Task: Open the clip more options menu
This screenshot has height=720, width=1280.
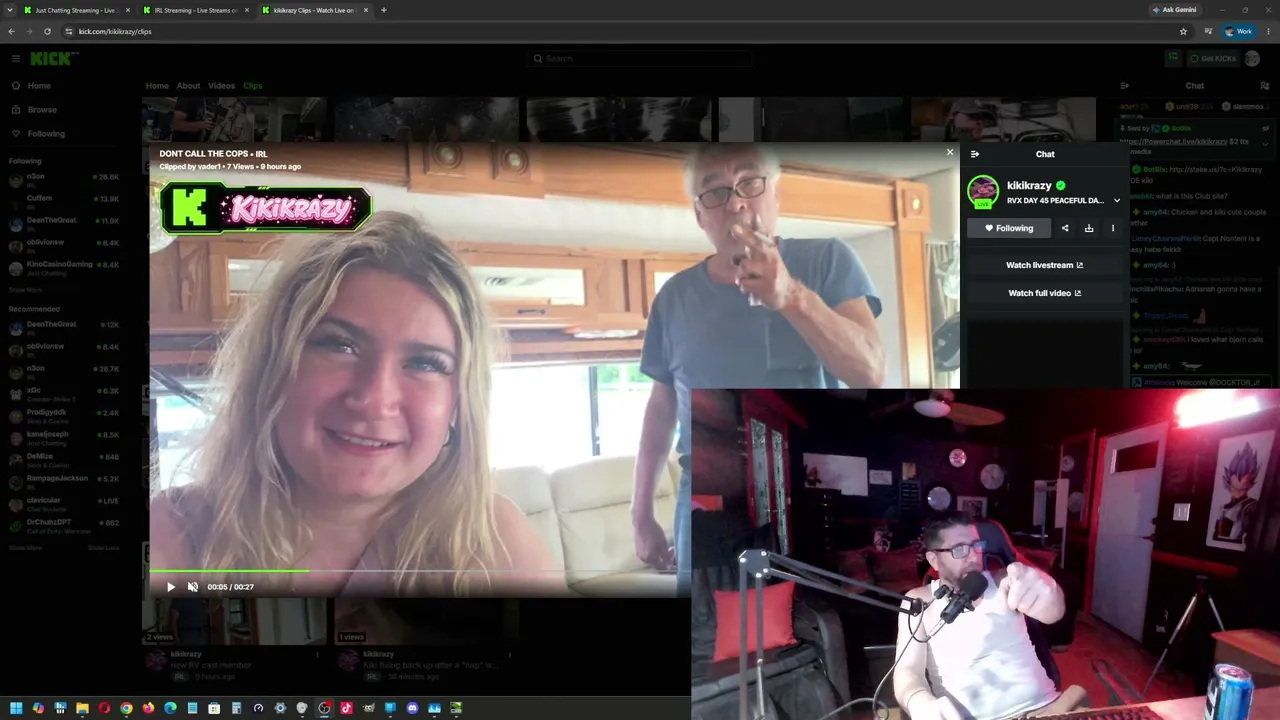Action: 1113,228
